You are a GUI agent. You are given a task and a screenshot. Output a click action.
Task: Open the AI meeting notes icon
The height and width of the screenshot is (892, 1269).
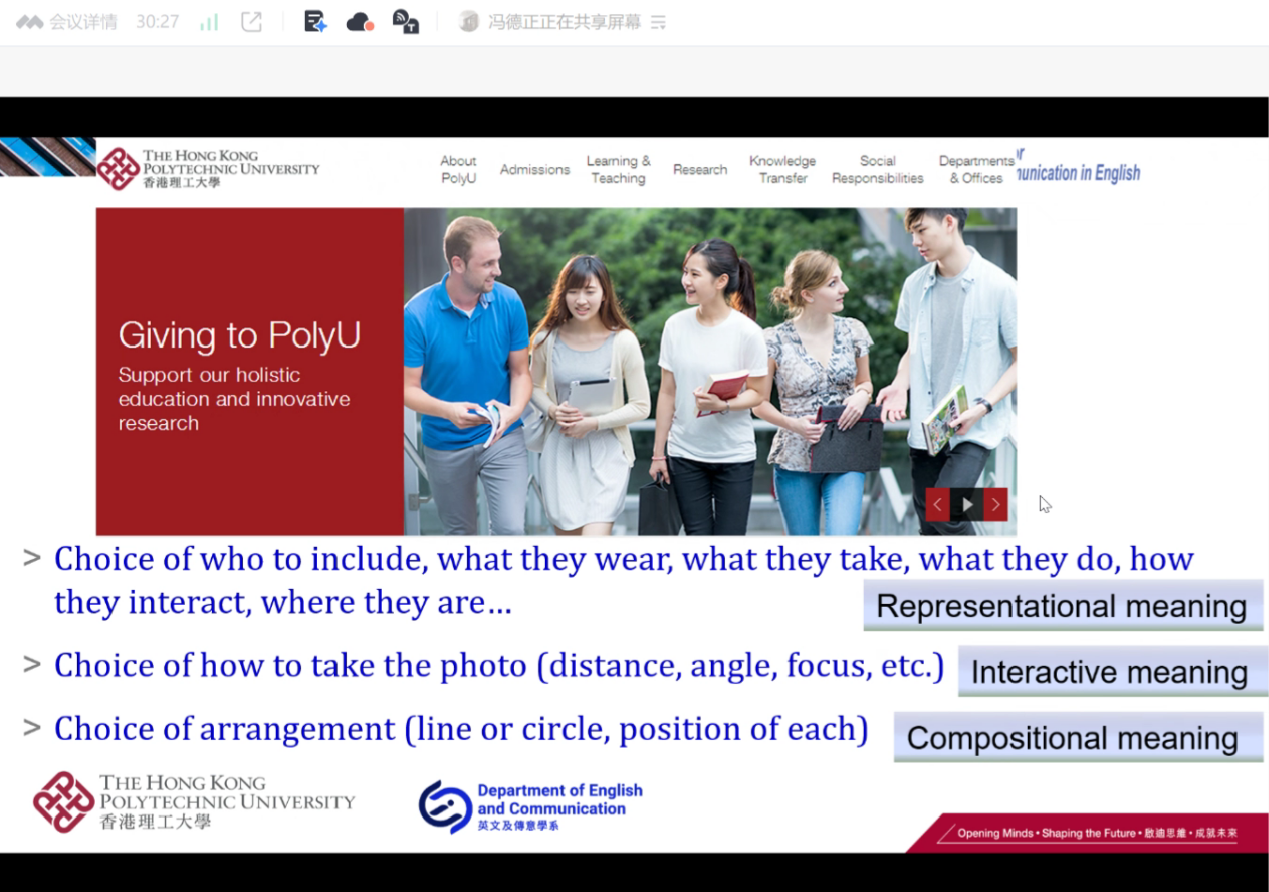coord(315,22)
